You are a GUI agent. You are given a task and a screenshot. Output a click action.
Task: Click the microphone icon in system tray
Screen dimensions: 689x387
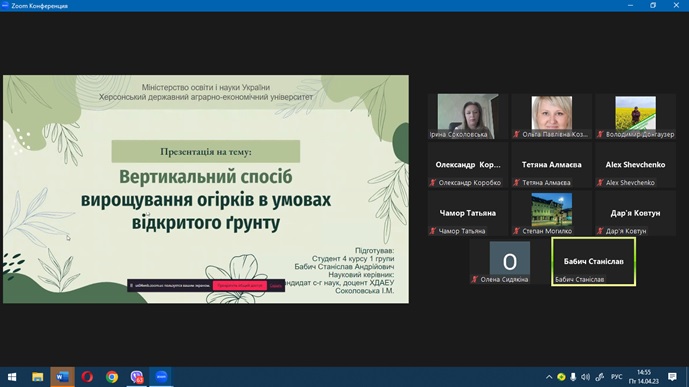pos(573,377)
